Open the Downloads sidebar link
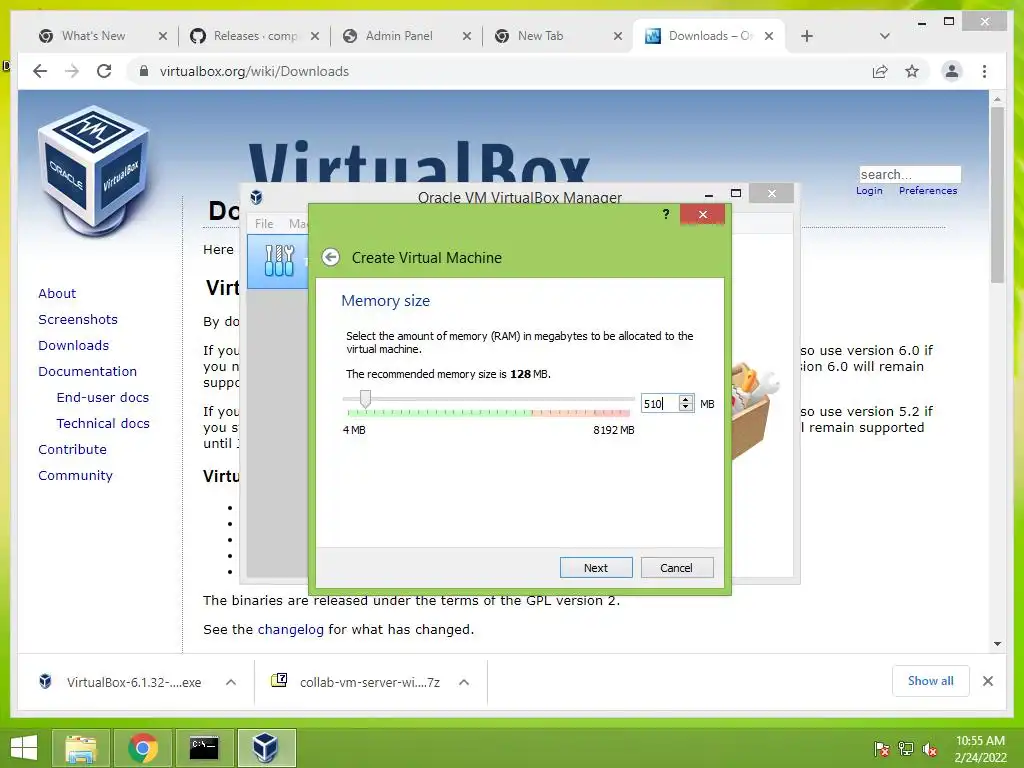This screenshot has height=768, width=1024. 73,345
